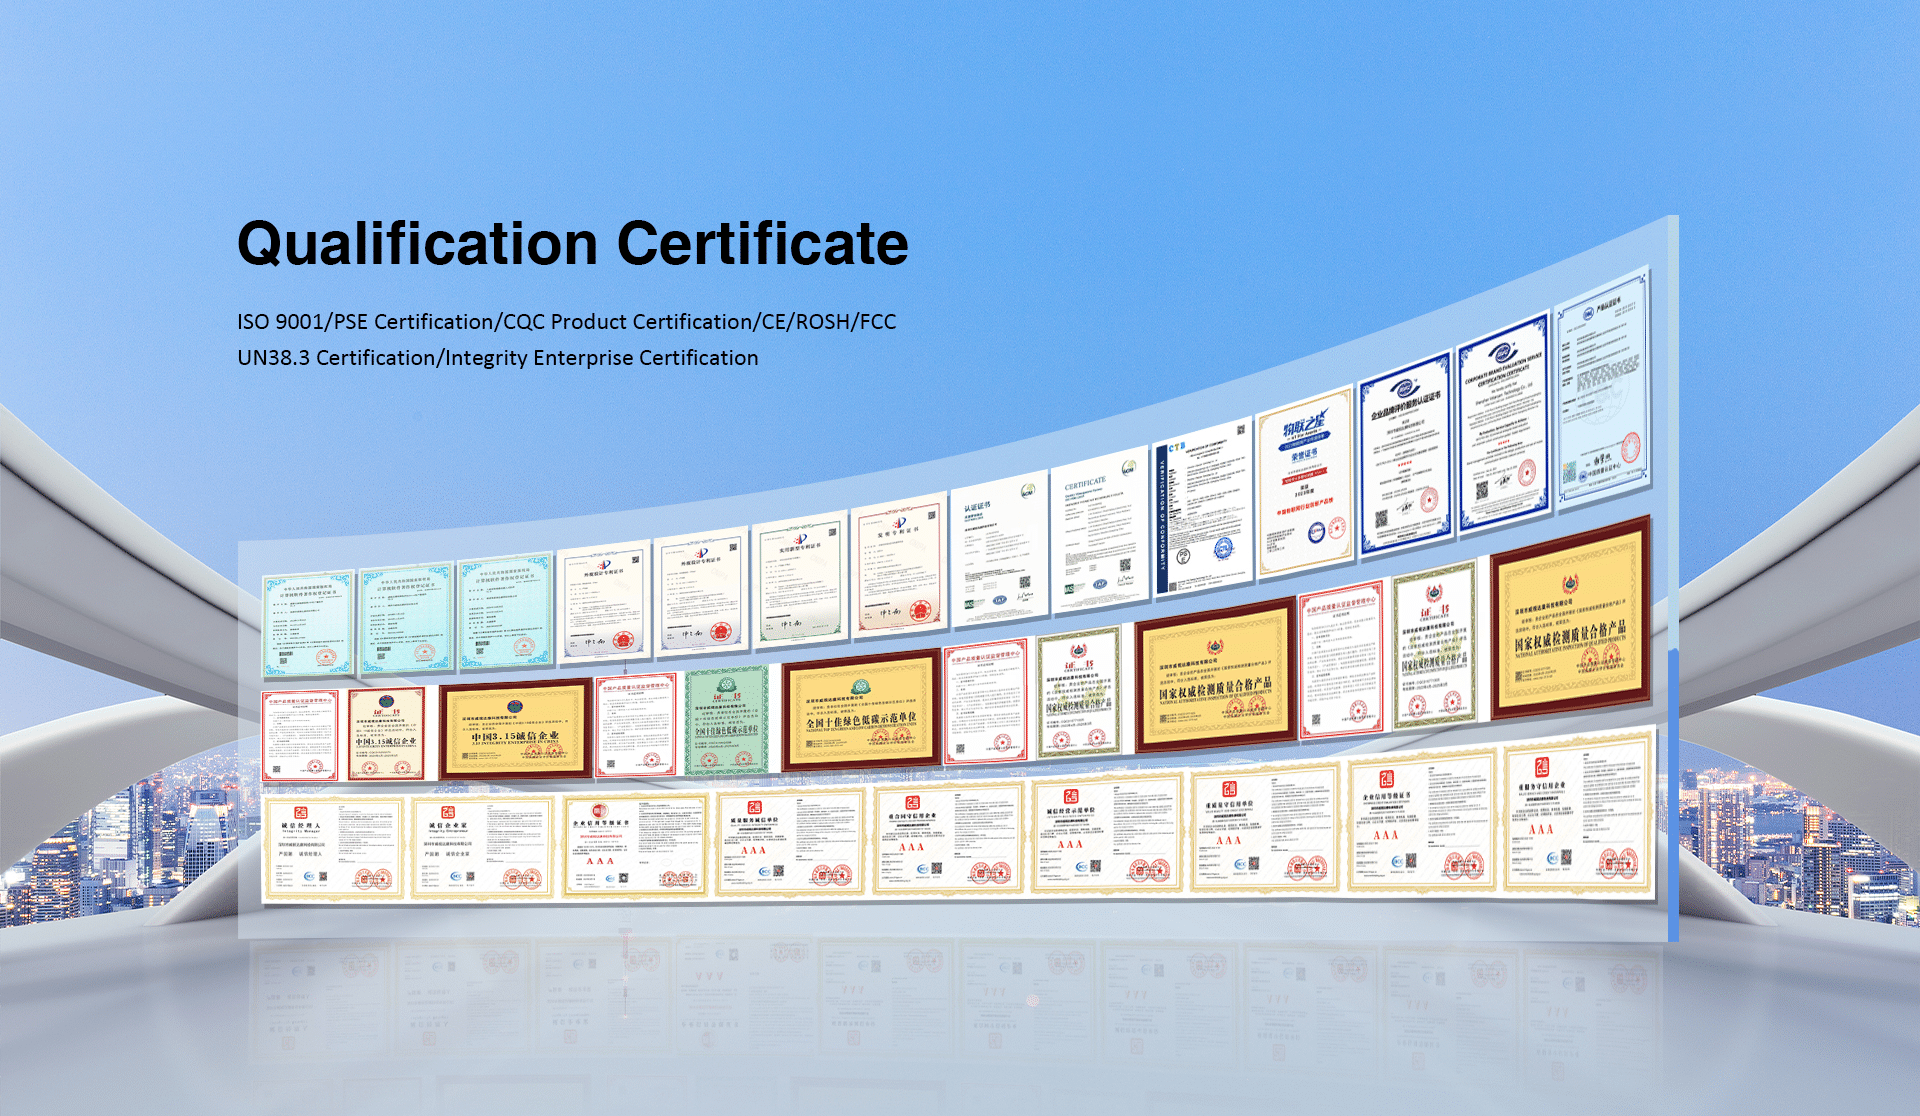Open the pink-bordered 发明专利证书 patent certificate

pos(897,572)
